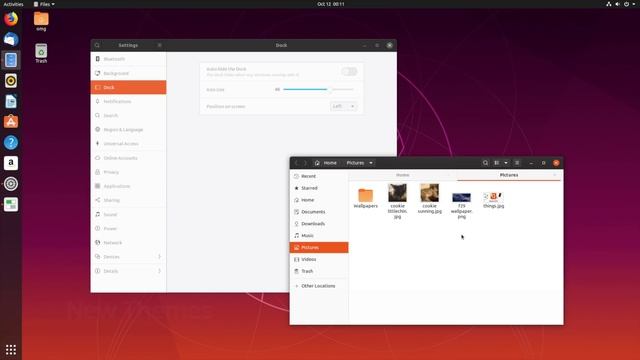Select the Wallpapers folder

pyautogui.click(x=365, y=199)
